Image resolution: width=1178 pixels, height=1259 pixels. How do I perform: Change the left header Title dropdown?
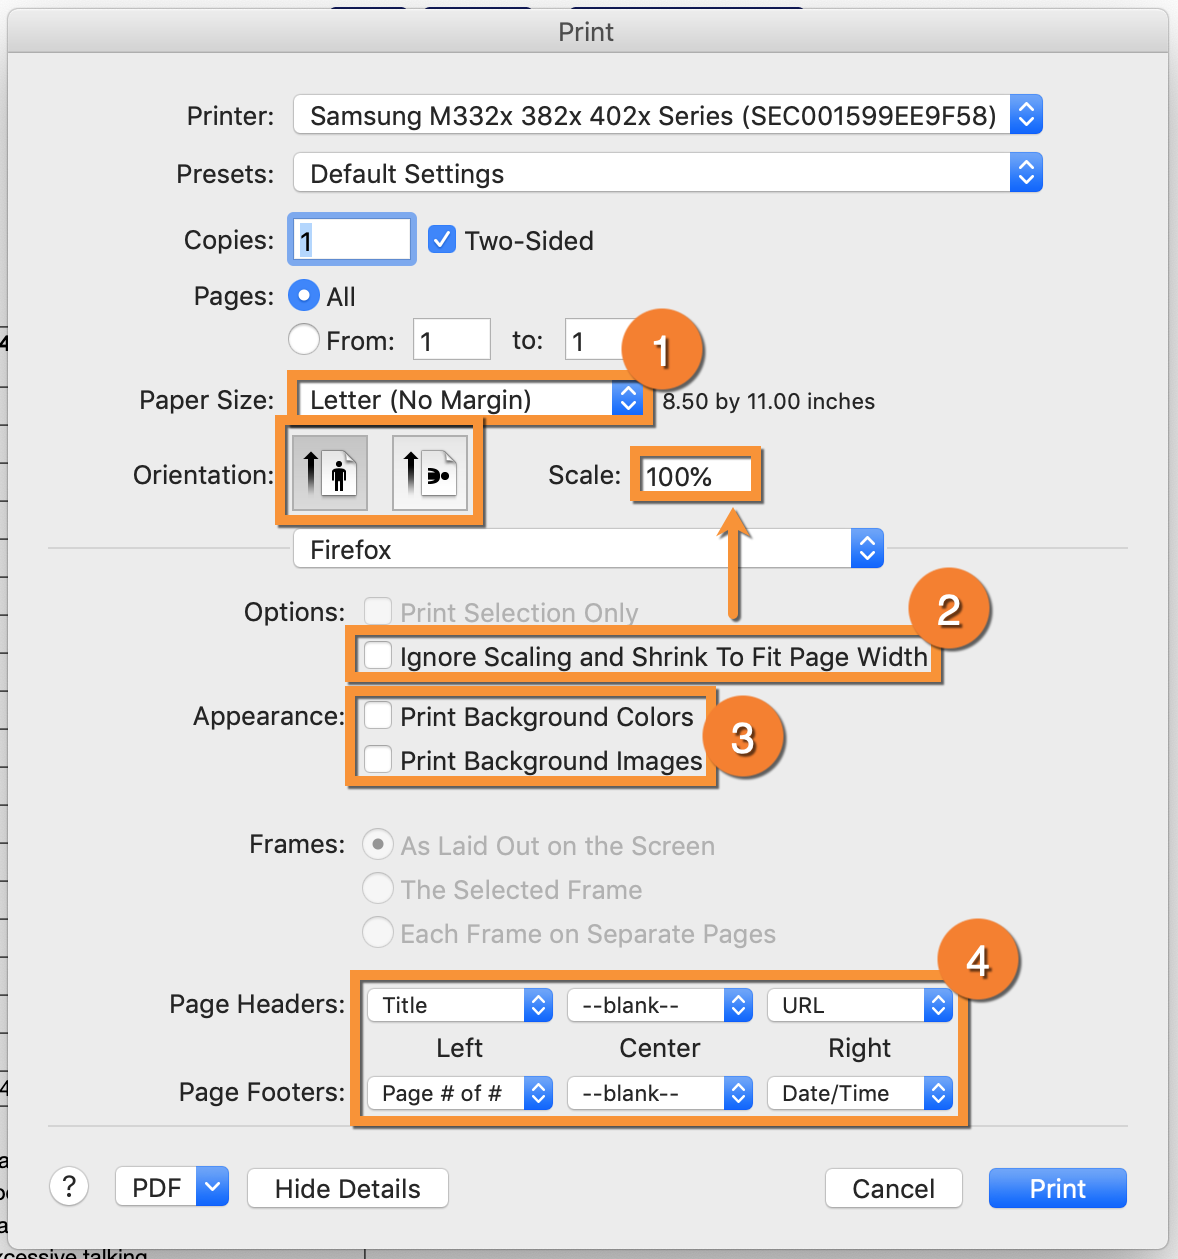pyautogui.click(x=460, y=1005)
